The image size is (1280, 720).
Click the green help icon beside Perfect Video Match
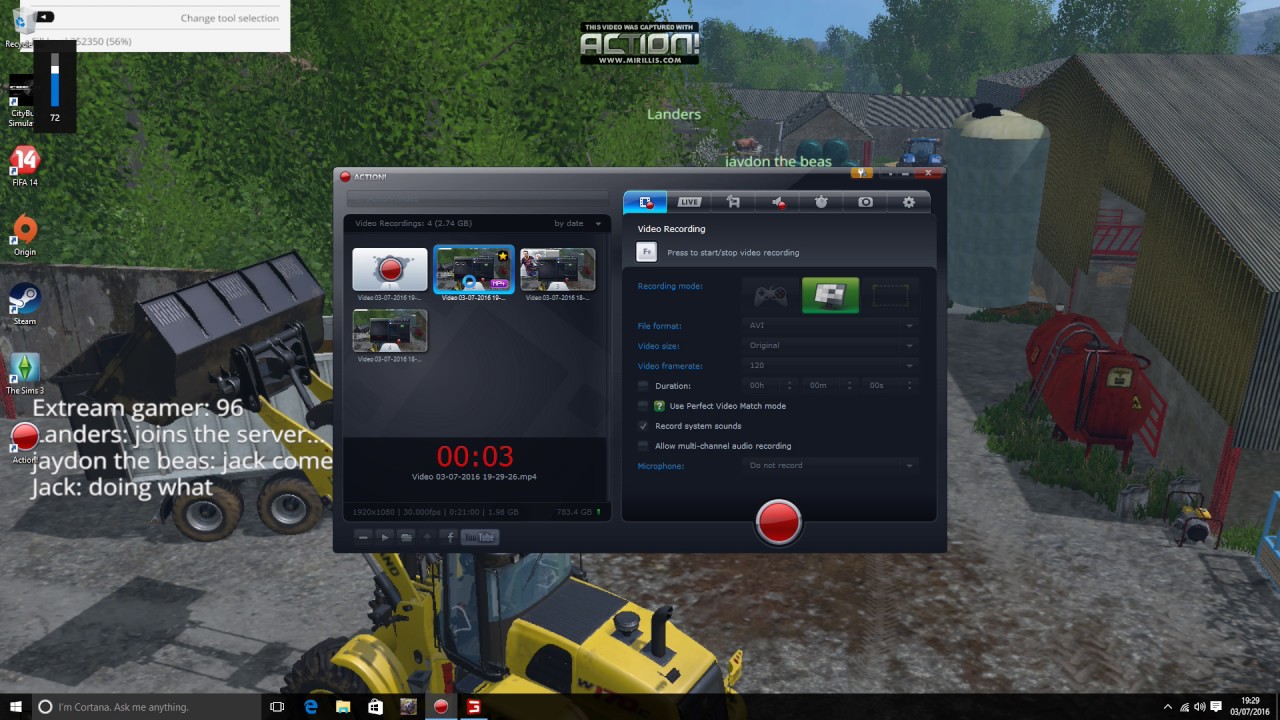coord(659,406)
